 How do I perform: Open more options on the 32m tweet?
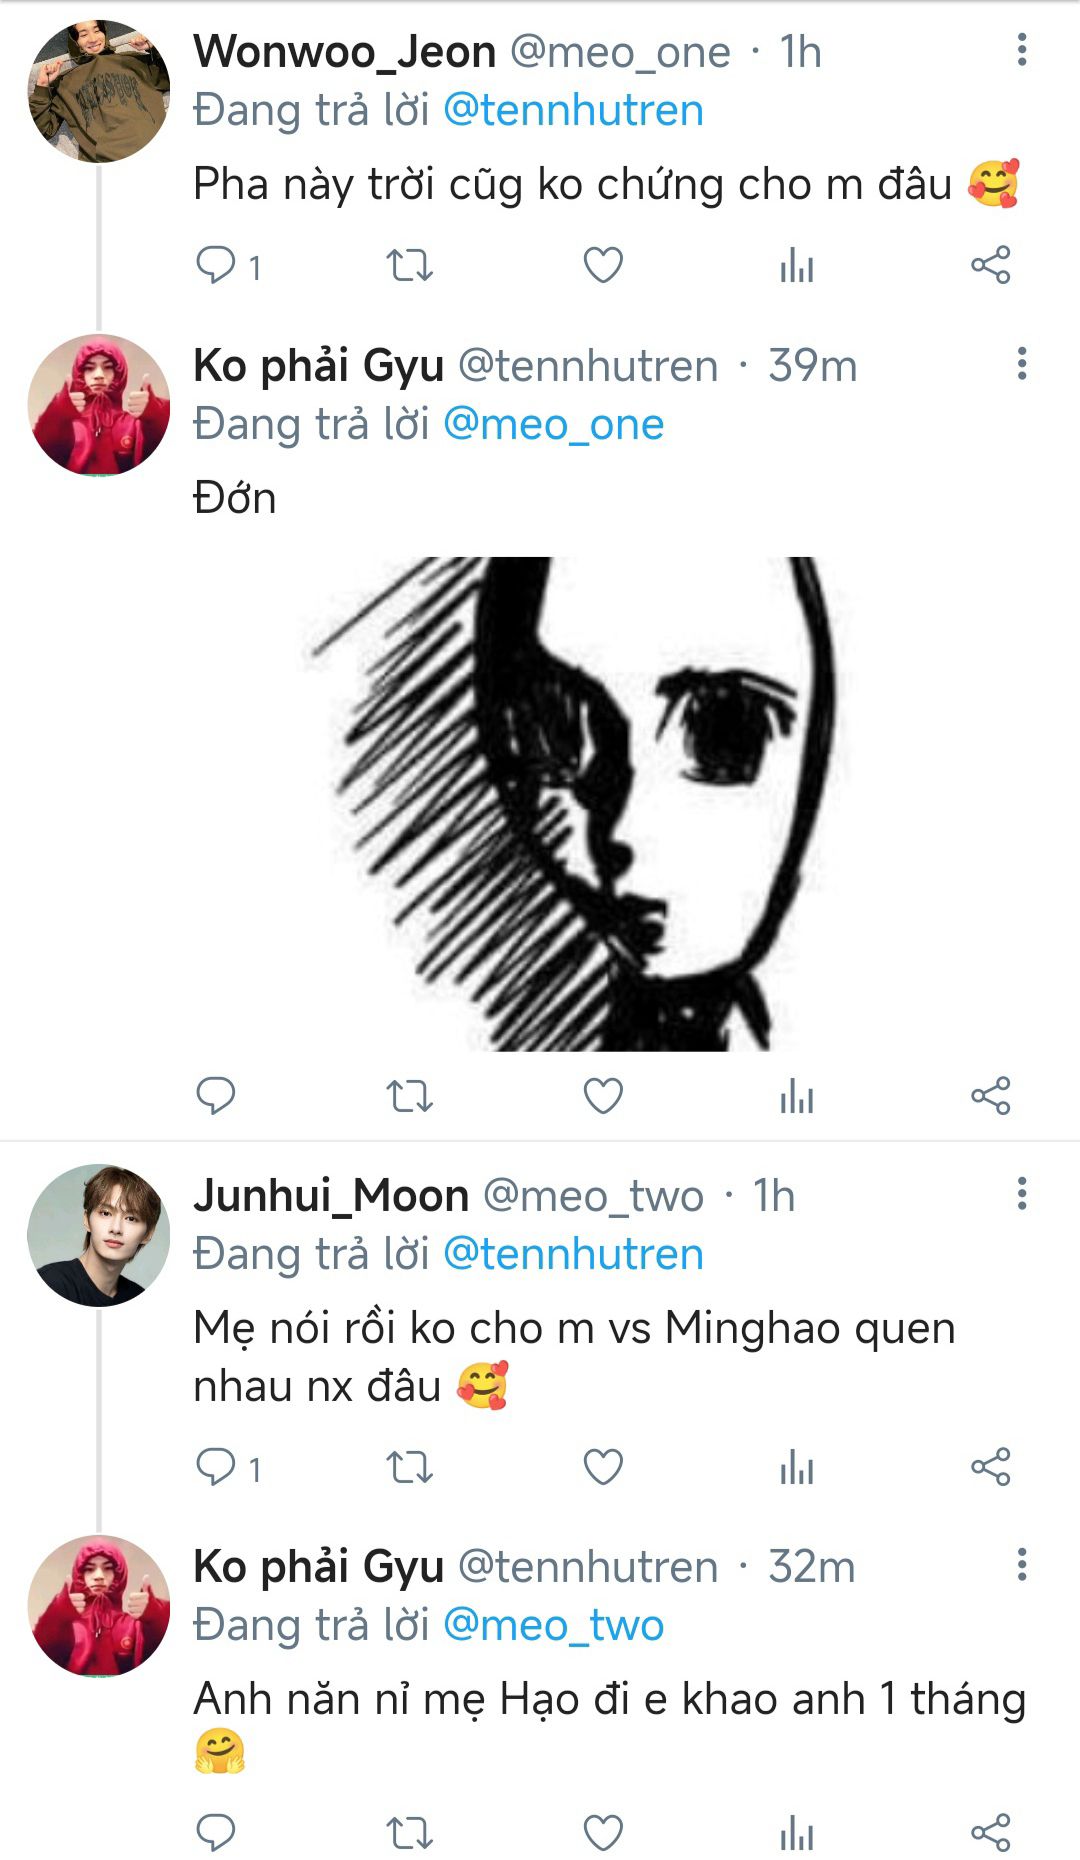click(1021, 1565)
